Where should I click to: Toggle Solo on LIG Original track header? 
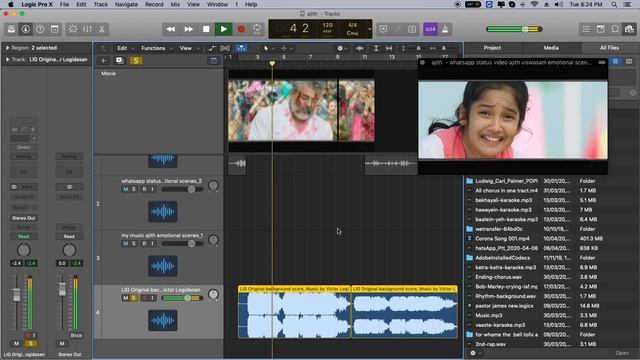click(x=133, y=298)
